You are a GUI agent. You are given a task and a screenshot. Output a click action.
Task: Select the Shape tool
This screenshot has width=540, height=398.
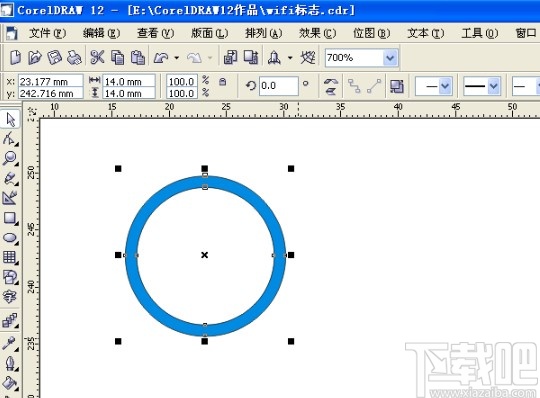coord(10,139)
